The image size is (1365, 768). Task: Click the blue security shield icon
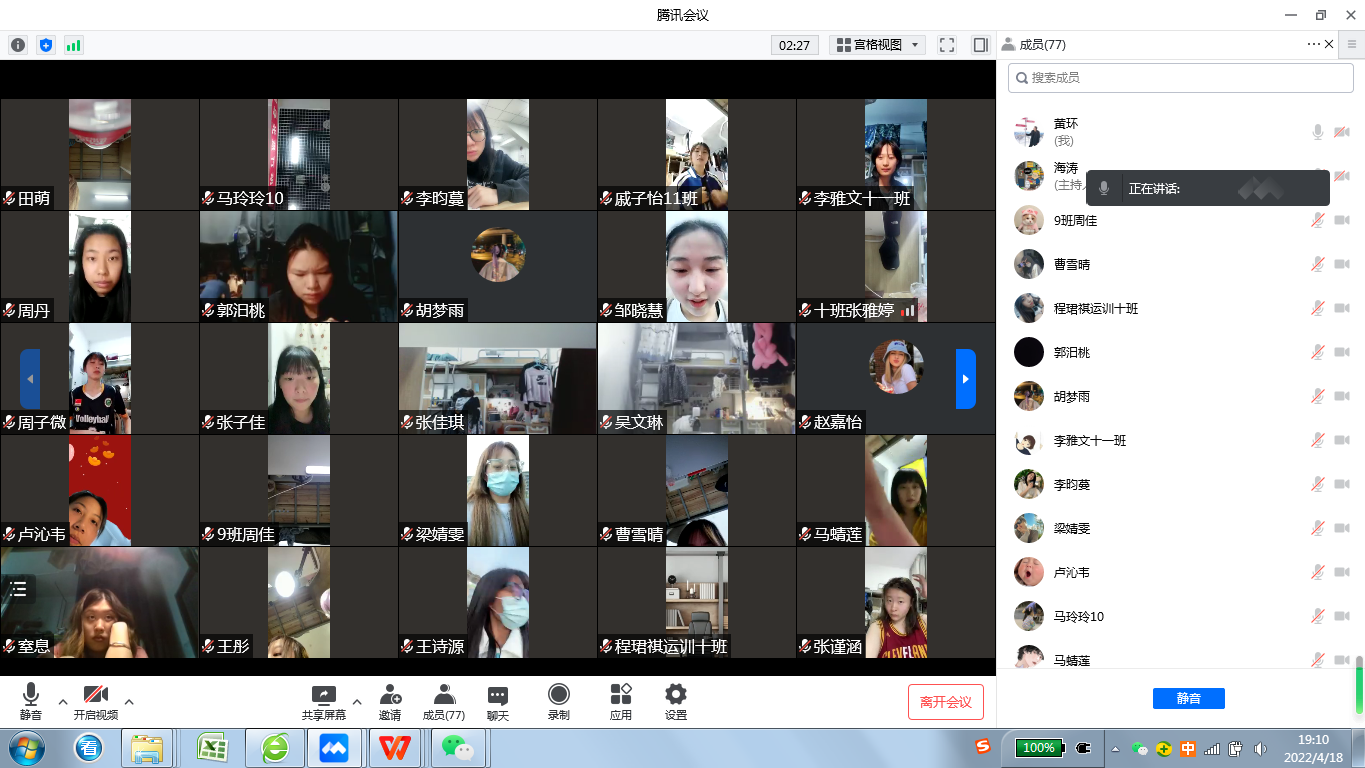(45, 45)
